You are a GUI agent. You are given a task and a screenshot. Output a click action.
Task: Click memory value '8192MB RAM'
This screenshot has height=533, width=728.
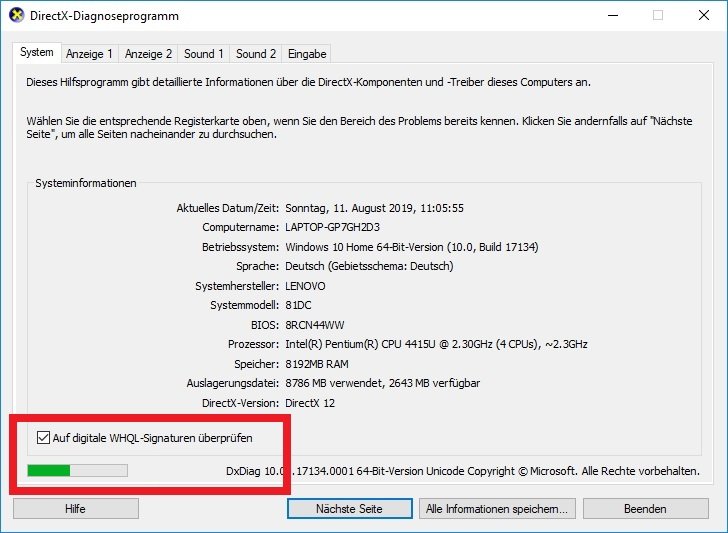317,364
